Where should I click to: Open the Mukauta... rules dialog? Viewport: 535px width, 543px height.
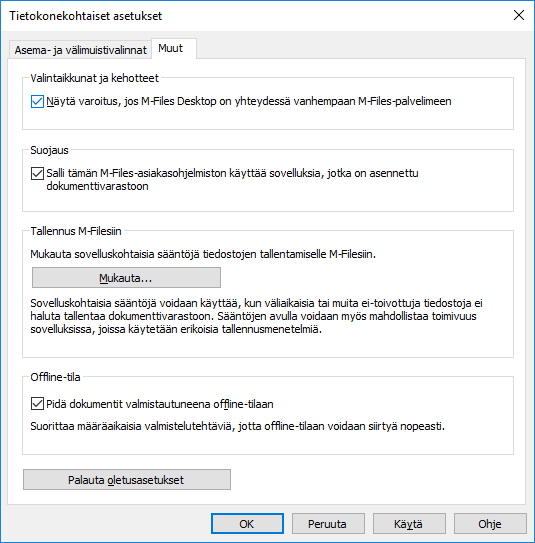coord(126,277)
